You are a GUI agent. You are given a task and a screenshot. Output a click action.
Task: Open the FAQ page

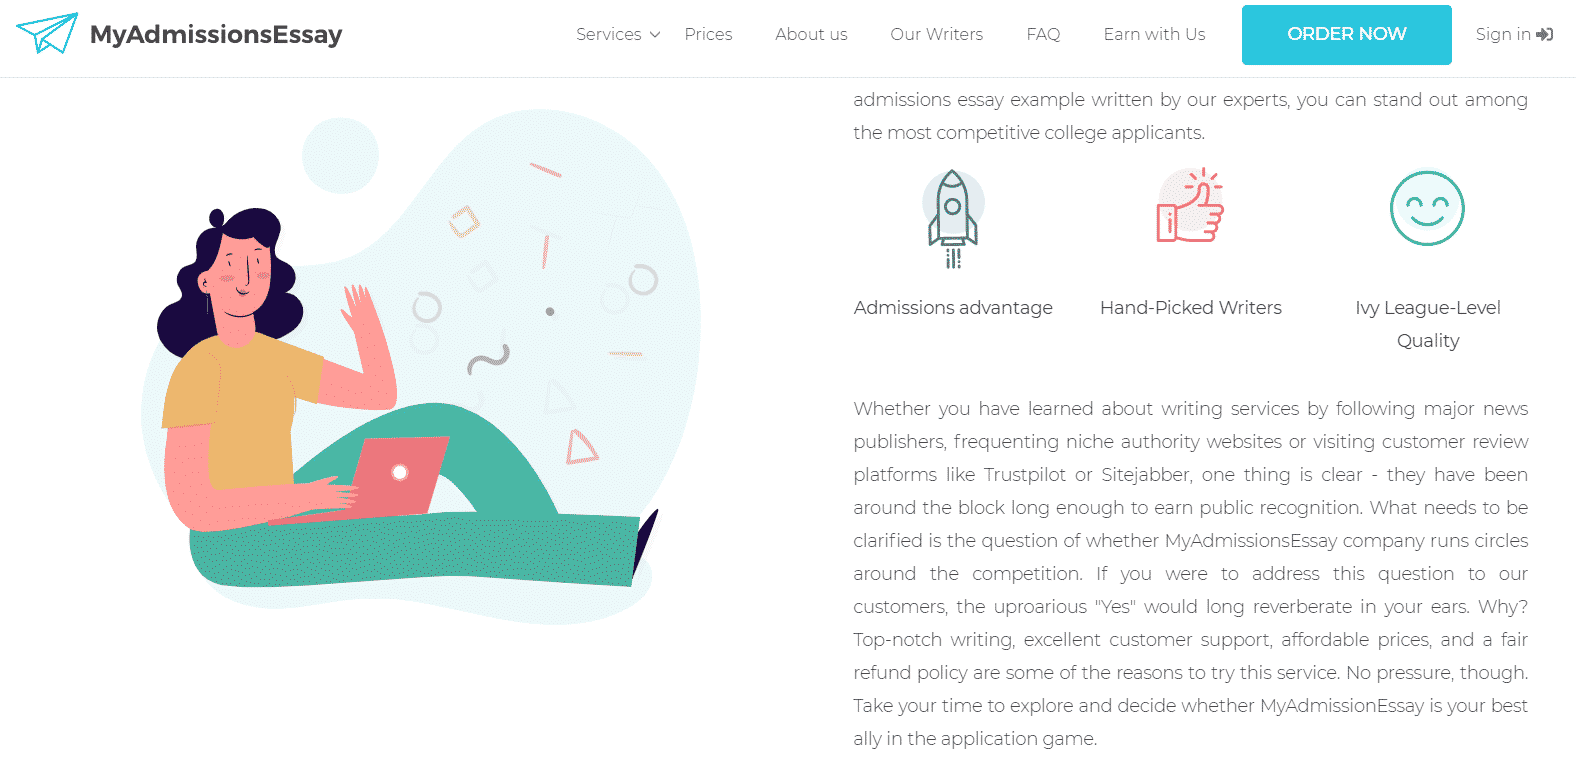click(1043, 34)
